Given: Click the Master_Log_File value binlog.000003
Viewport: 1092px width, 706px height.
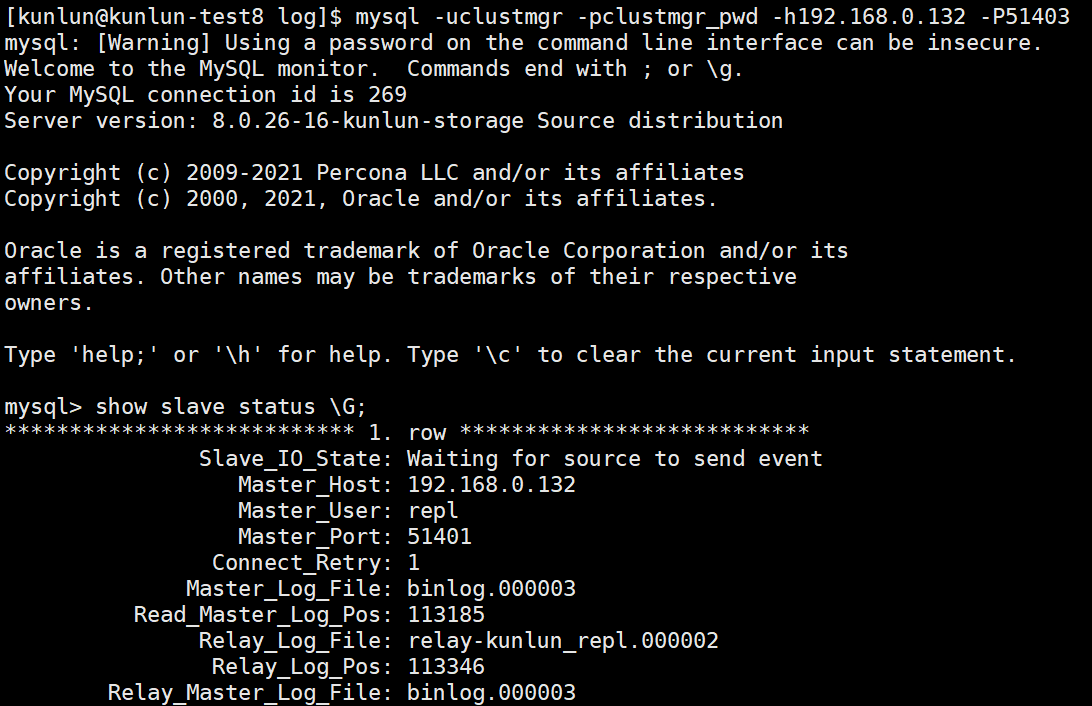Looking at the screenshot, I should (x=492, y=589).
